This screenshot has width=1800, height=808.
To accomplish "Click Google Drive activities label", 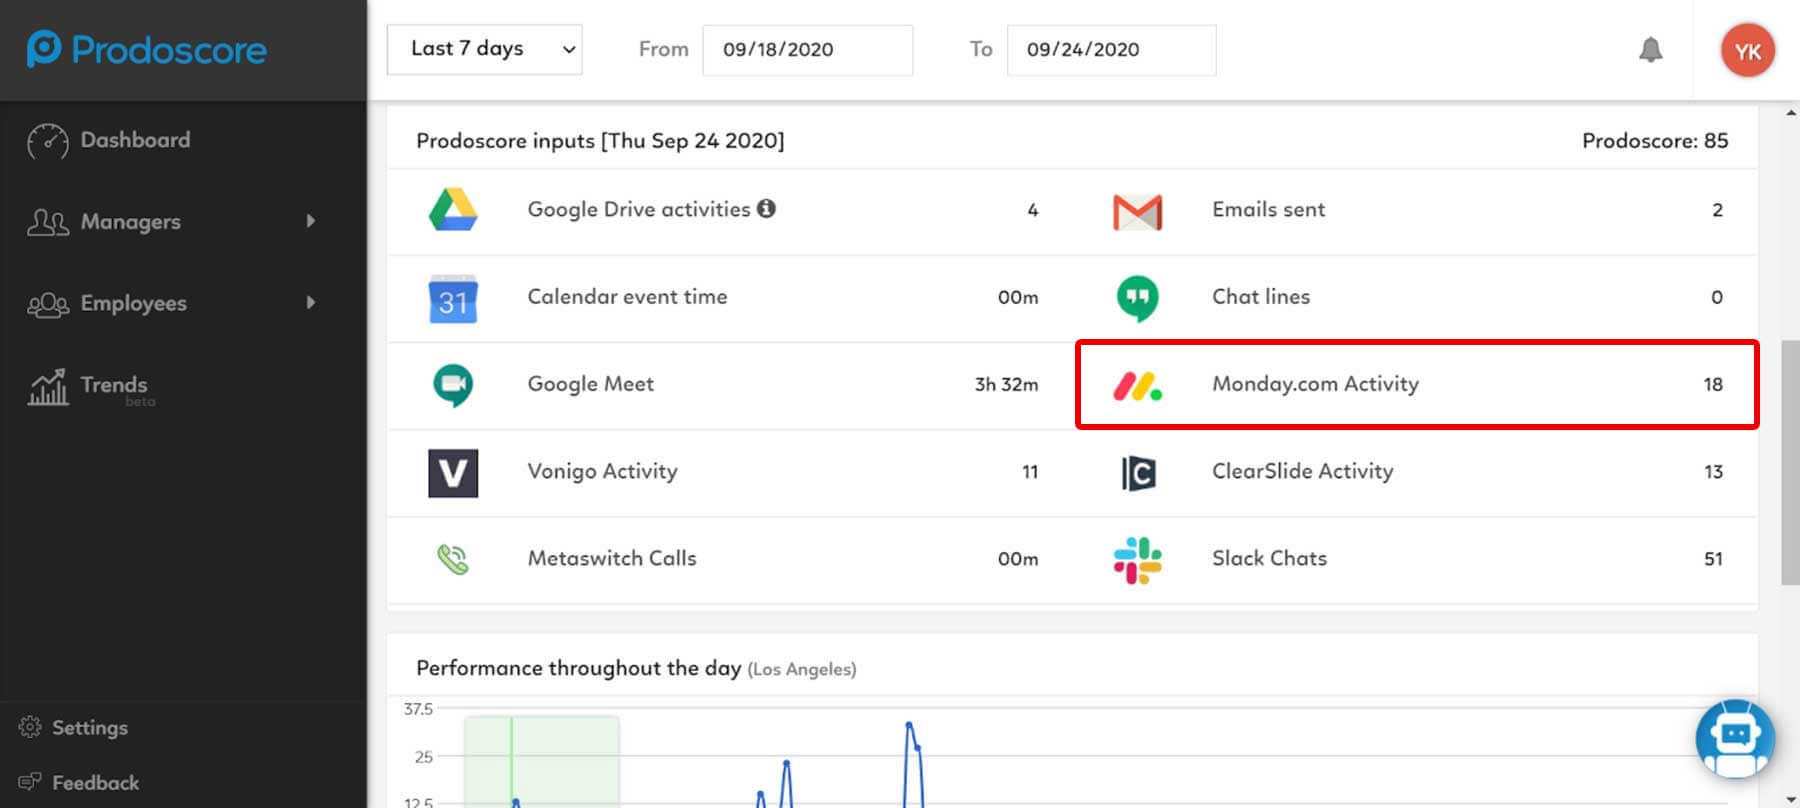I will click(639, 209).
